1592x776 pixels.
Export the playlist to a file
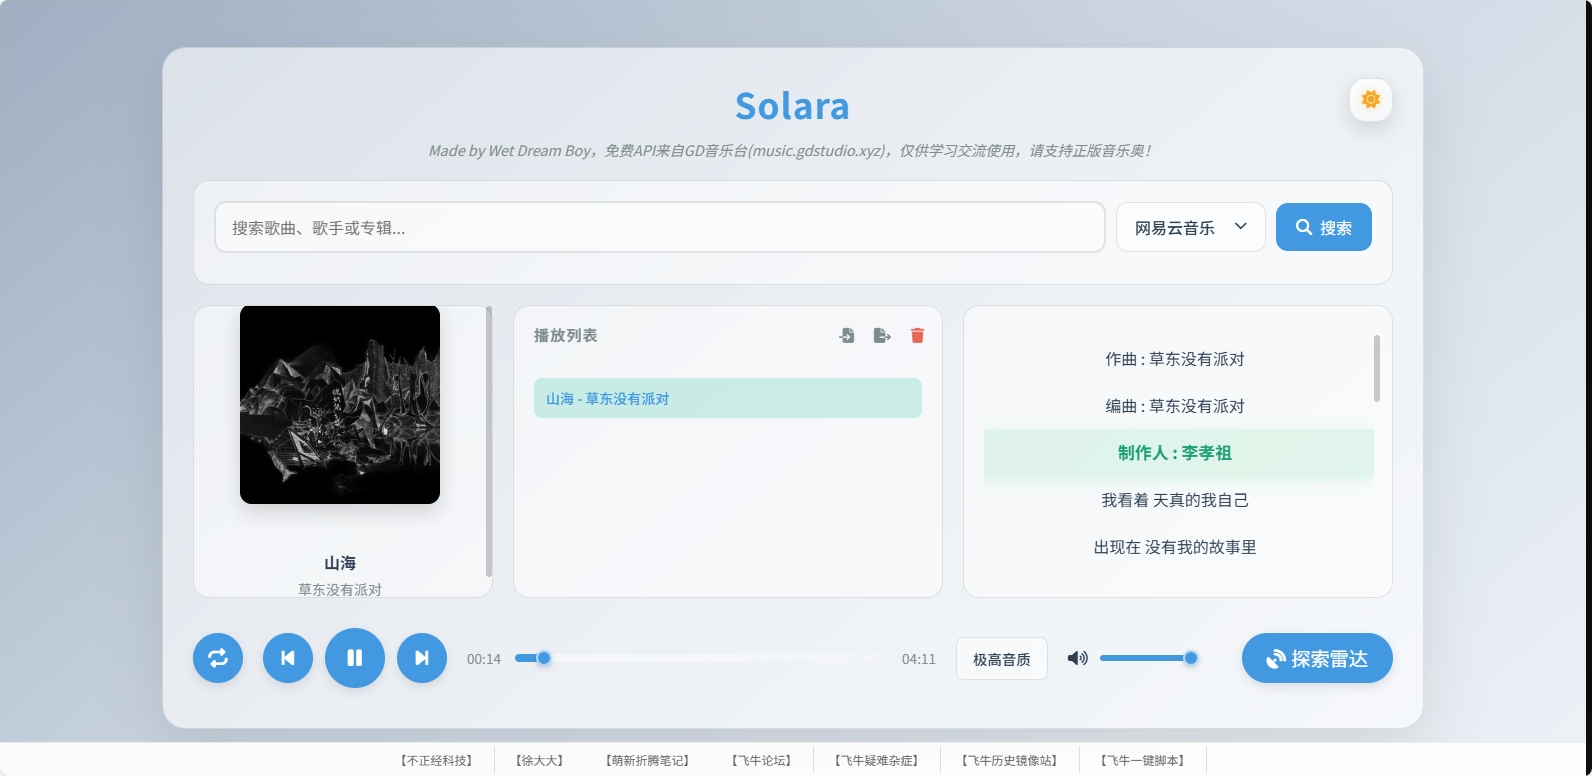coord(882,336)
